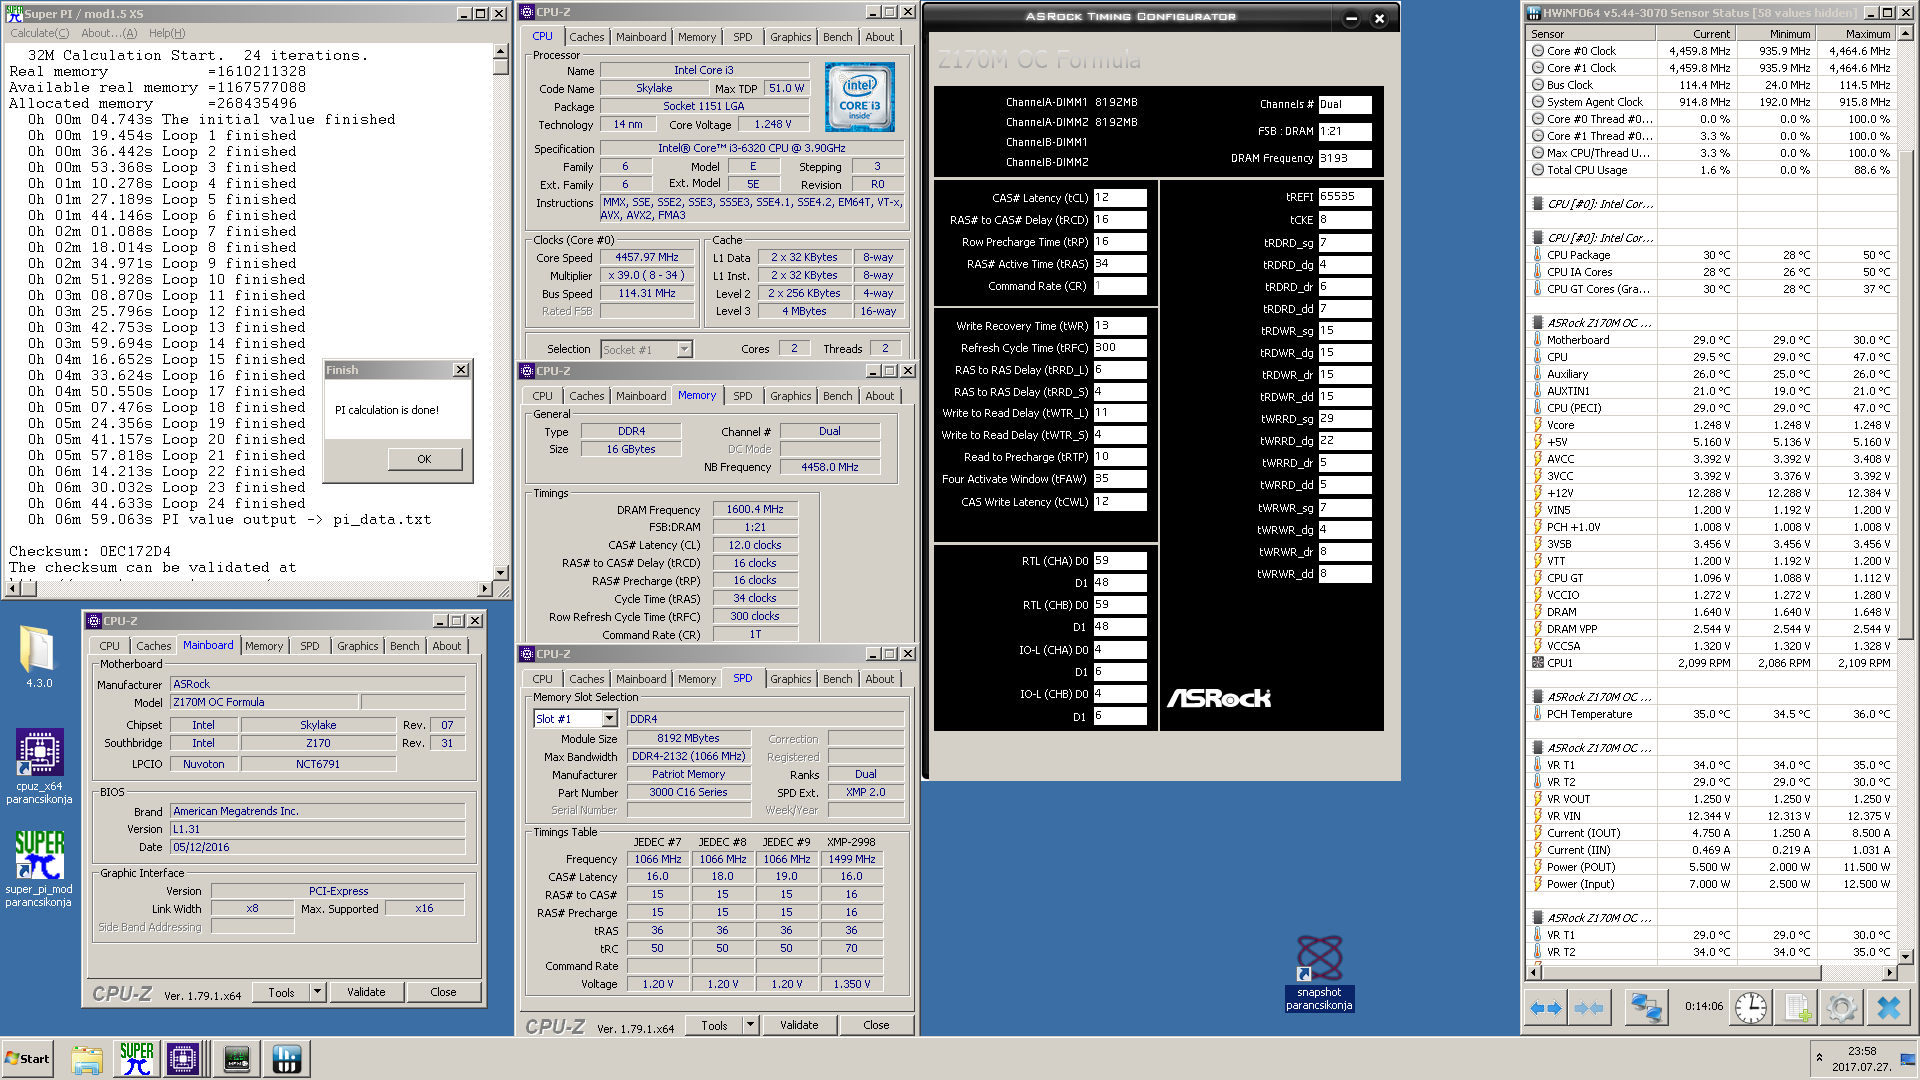The height and width of the screenshot is (1080, 1920).
Task: Click Close in SPD CPU-Z window
Action: (876, 1025)
